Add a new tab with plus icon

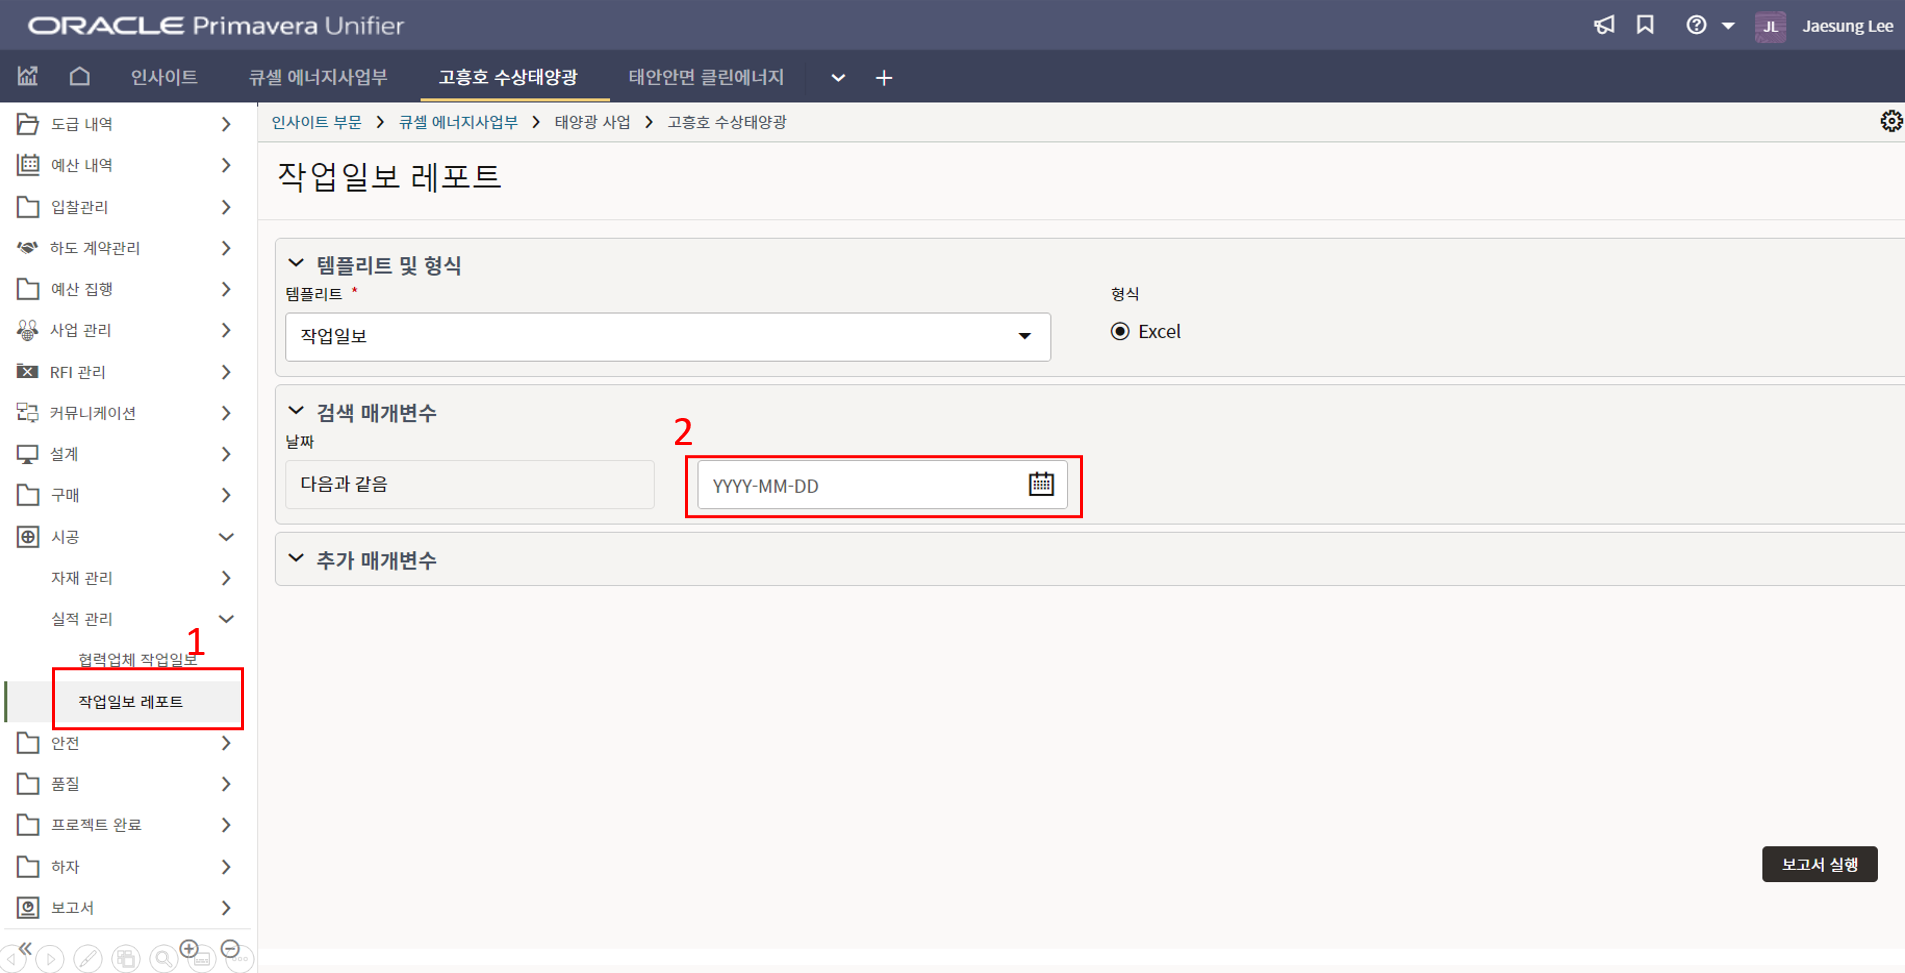[884, 78]
